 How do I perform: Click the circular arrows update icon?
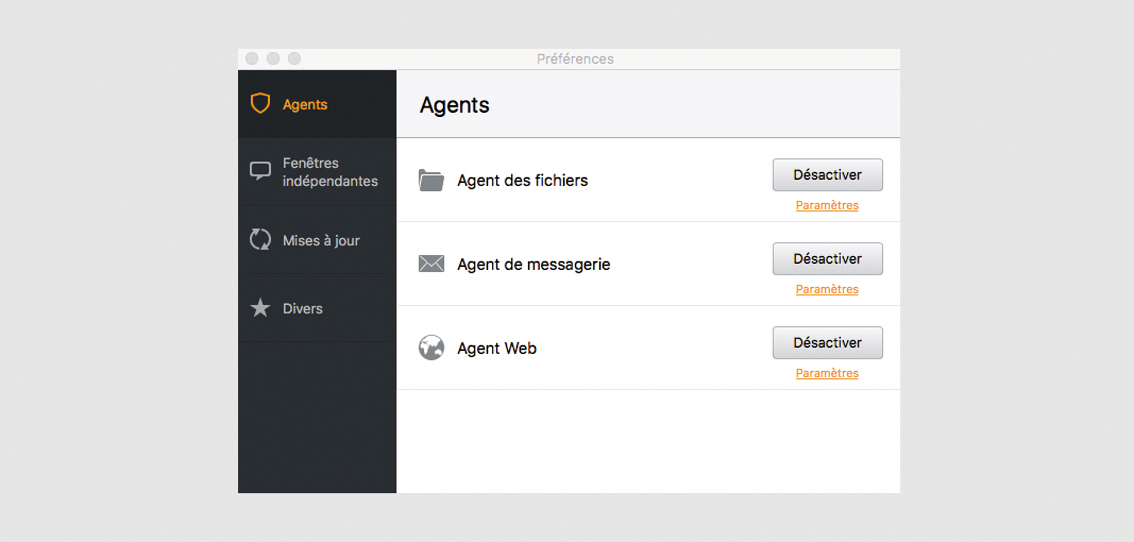260,240
